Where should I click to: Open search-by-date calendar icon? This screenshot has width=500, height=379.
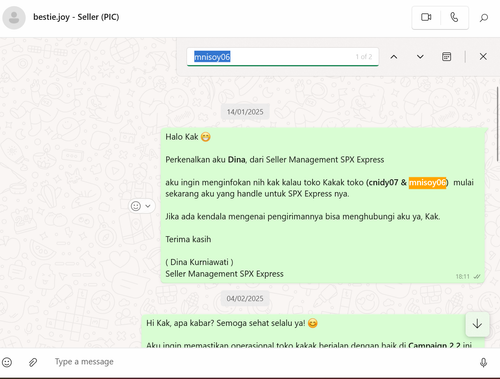pos(446,57)
